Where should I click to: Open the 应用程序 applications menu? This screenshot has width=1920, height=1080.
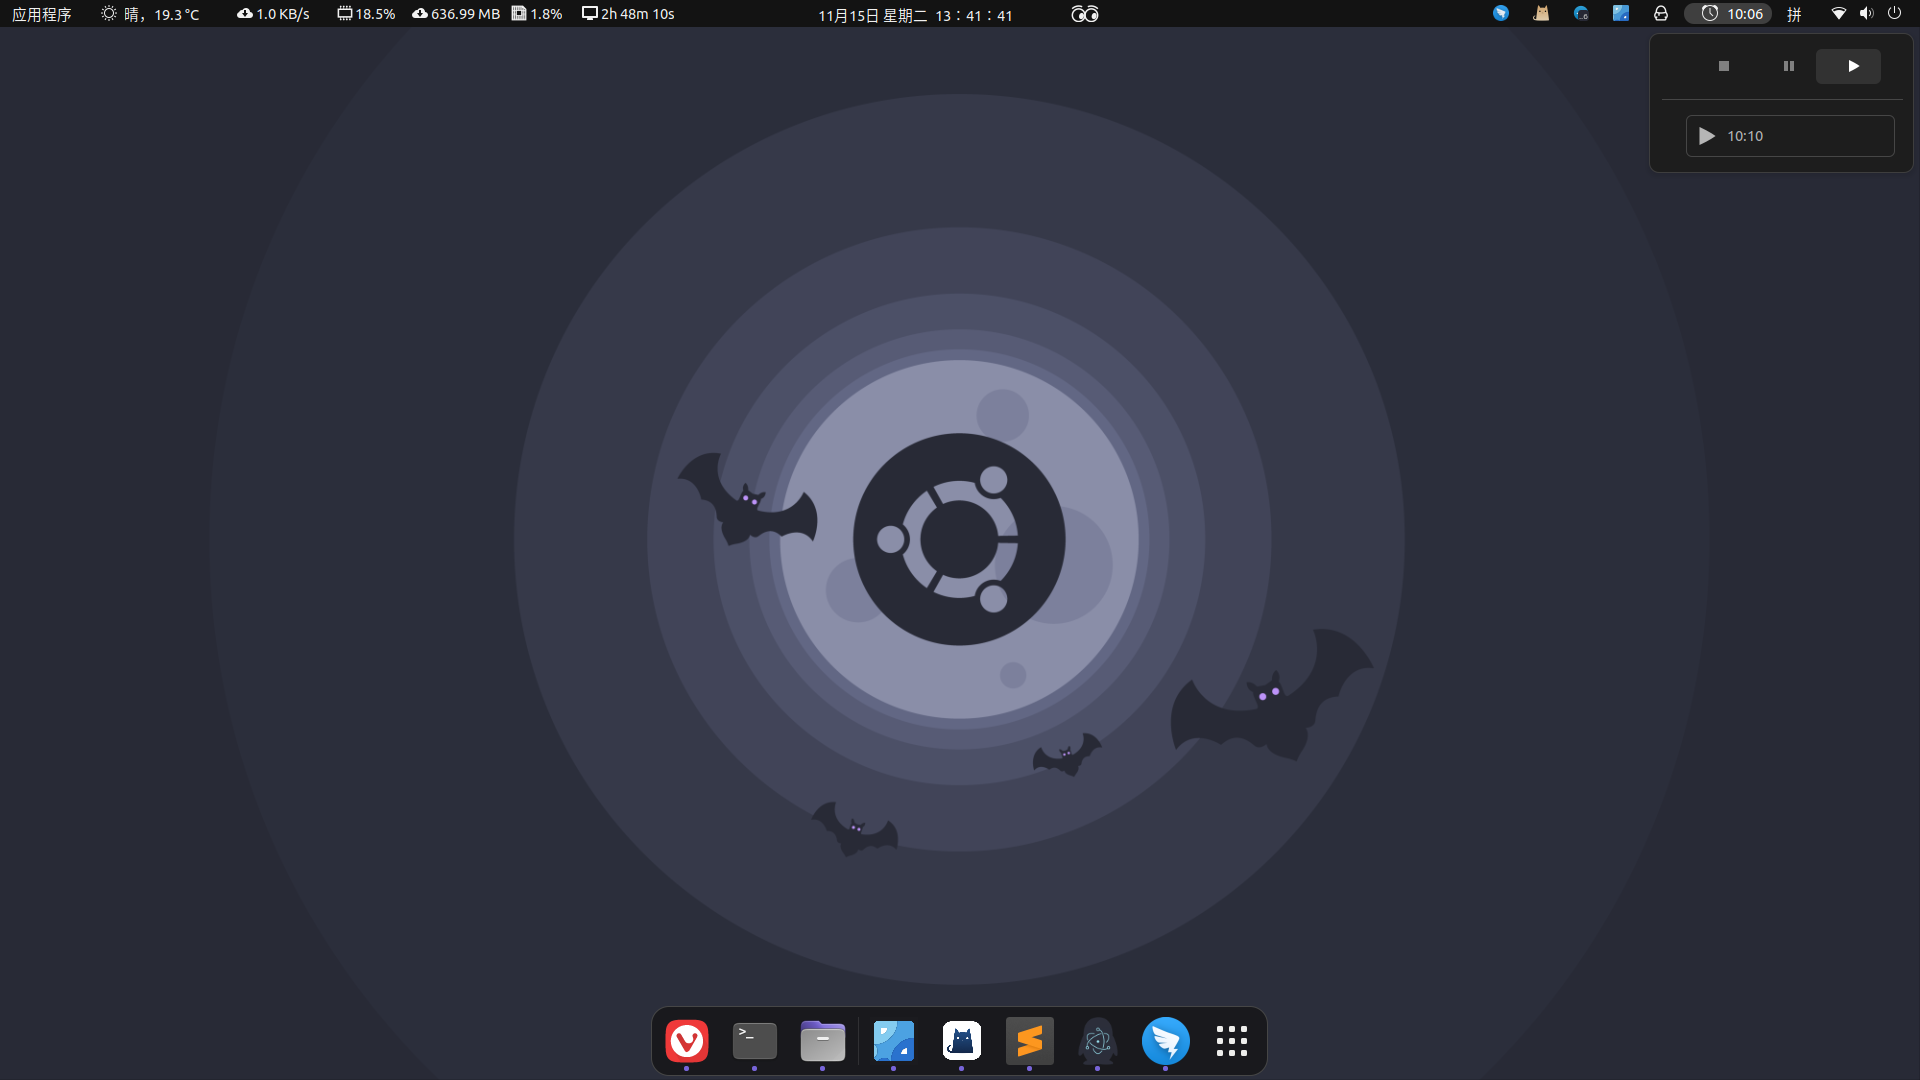tap(42, 14)
